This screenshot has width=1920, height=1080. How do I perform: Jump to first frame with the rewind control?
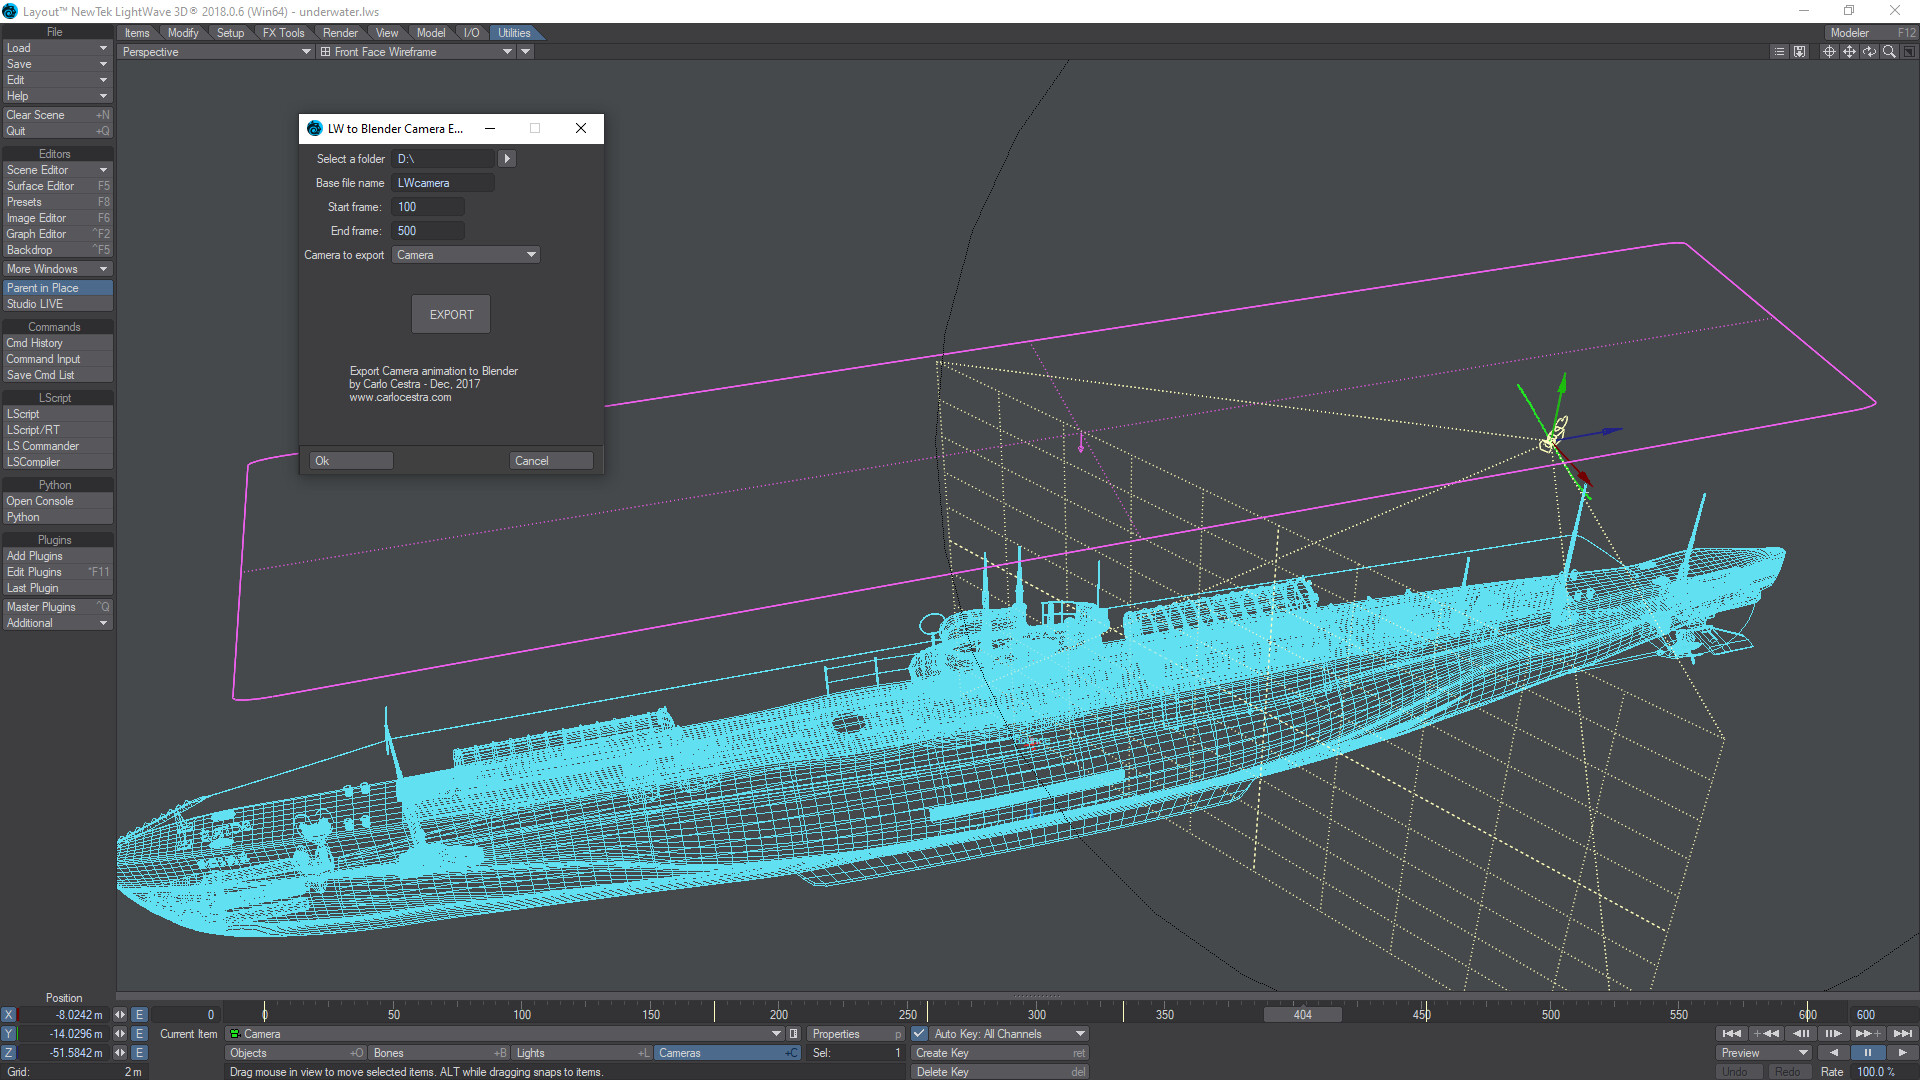point(1732,1034)
